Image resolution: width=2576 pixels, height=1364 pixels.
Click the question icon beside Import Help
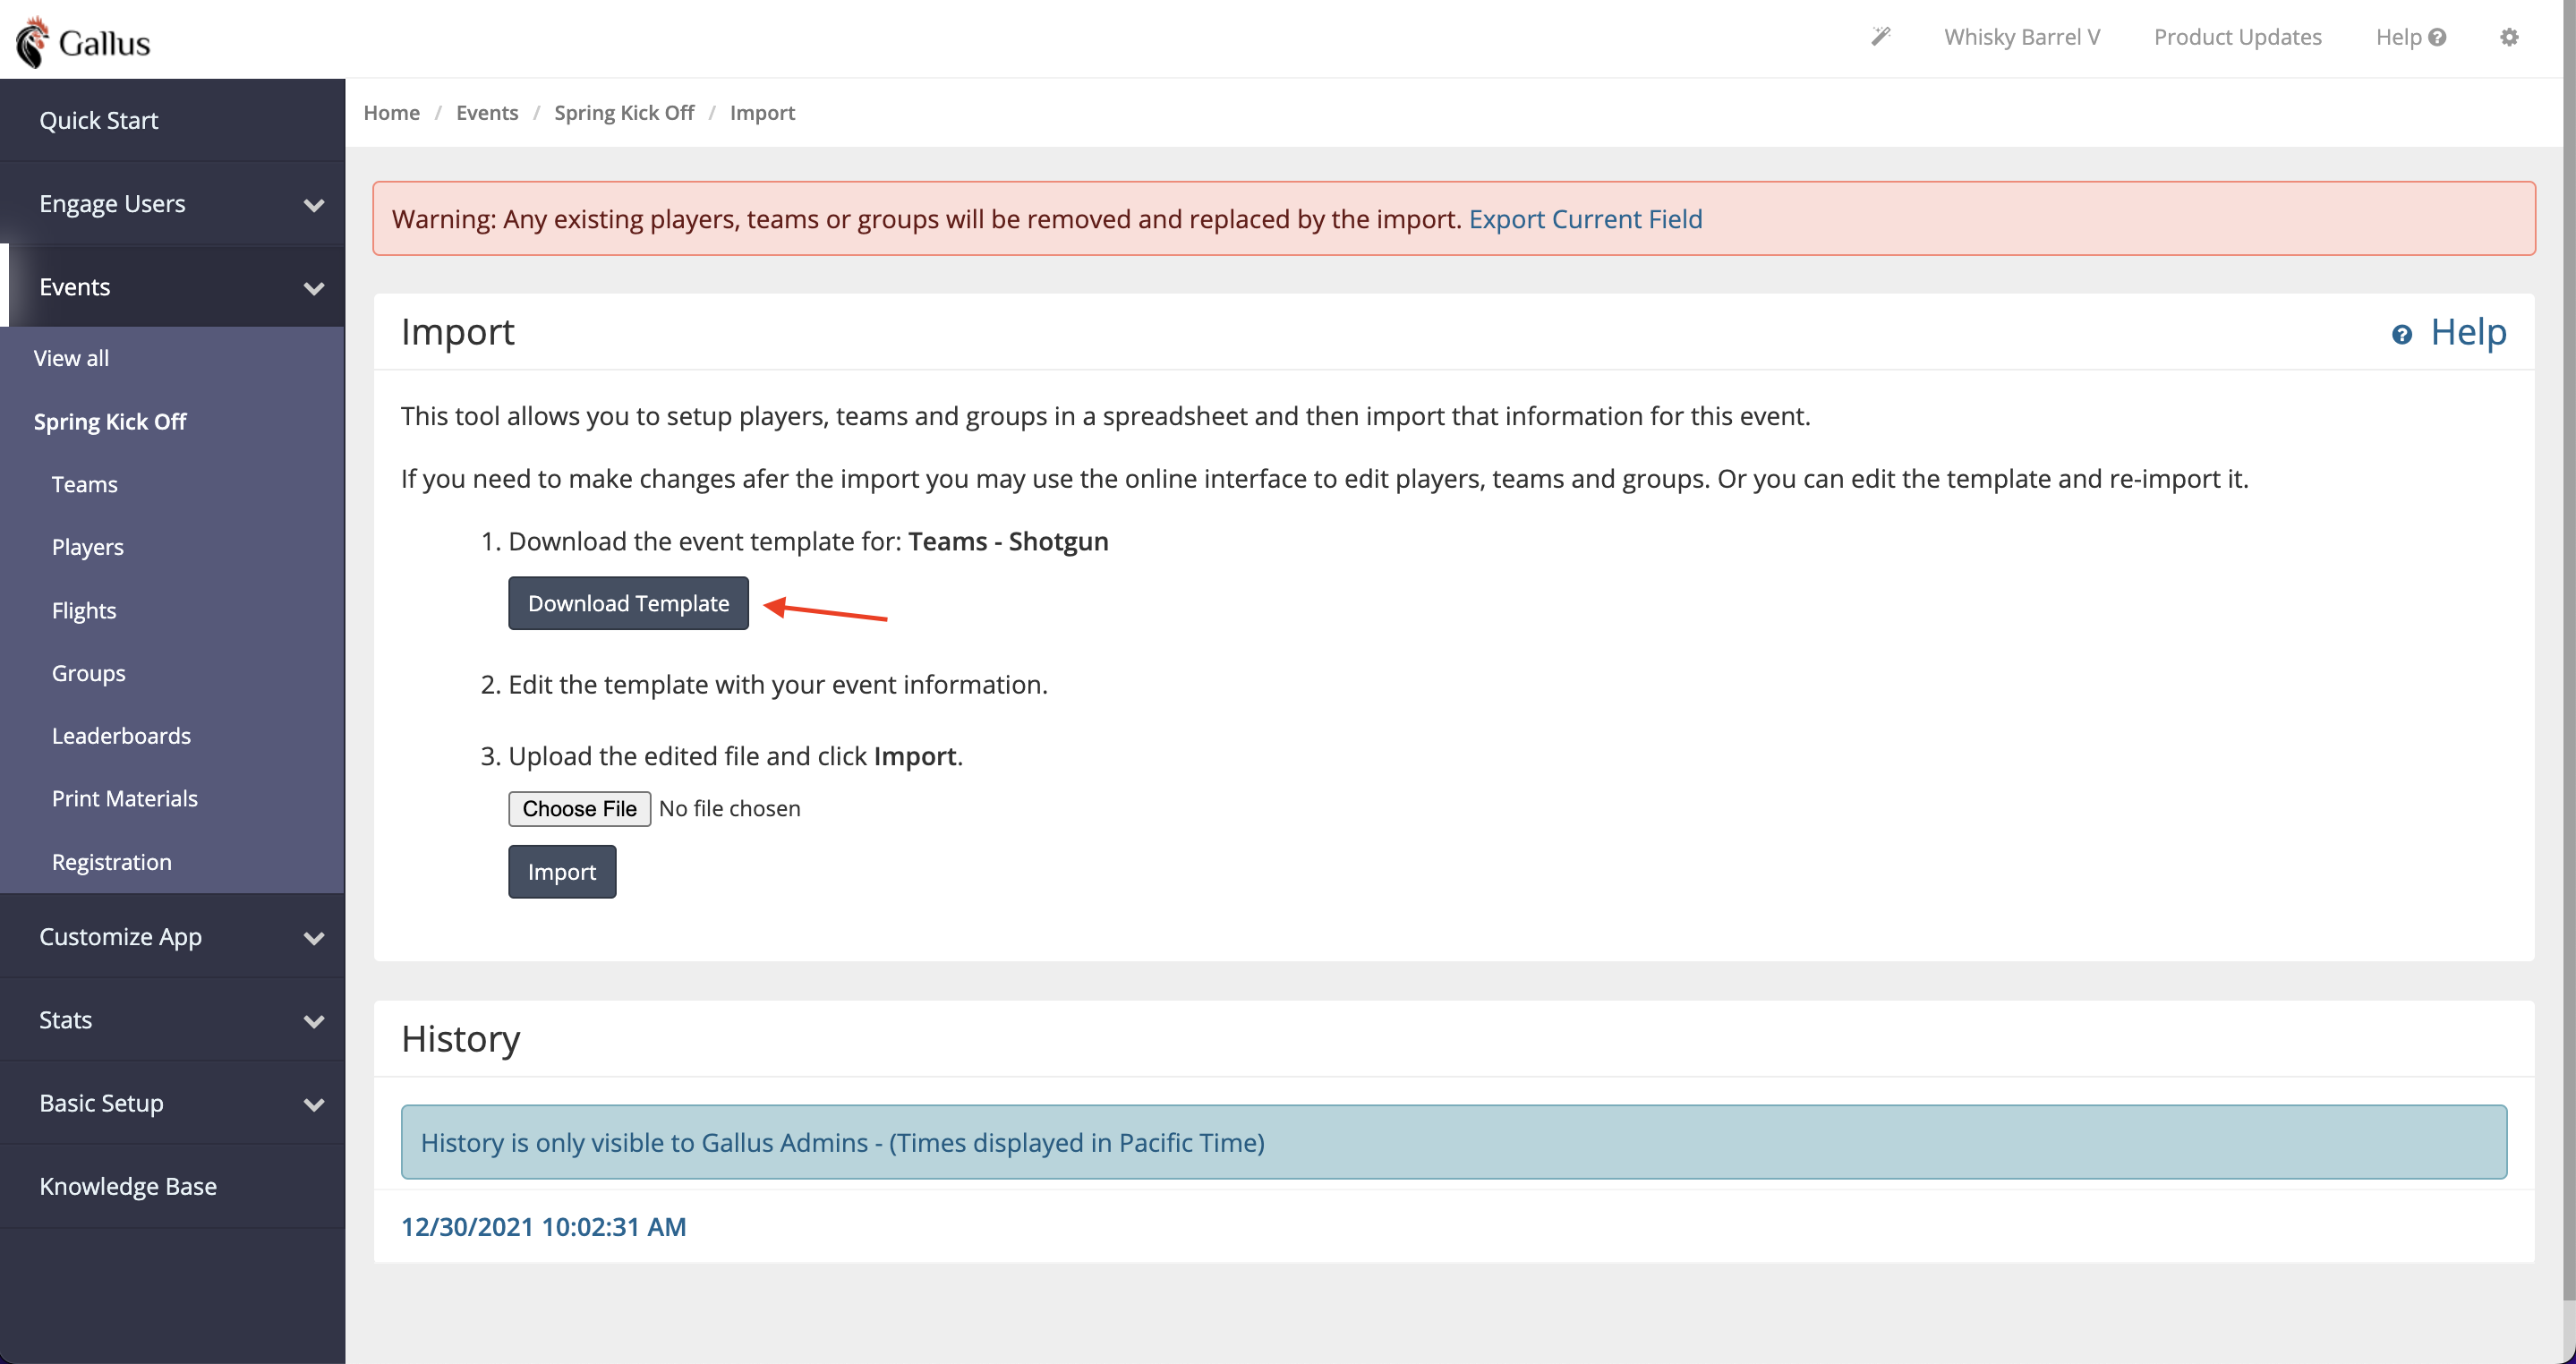pos(2401,334)
